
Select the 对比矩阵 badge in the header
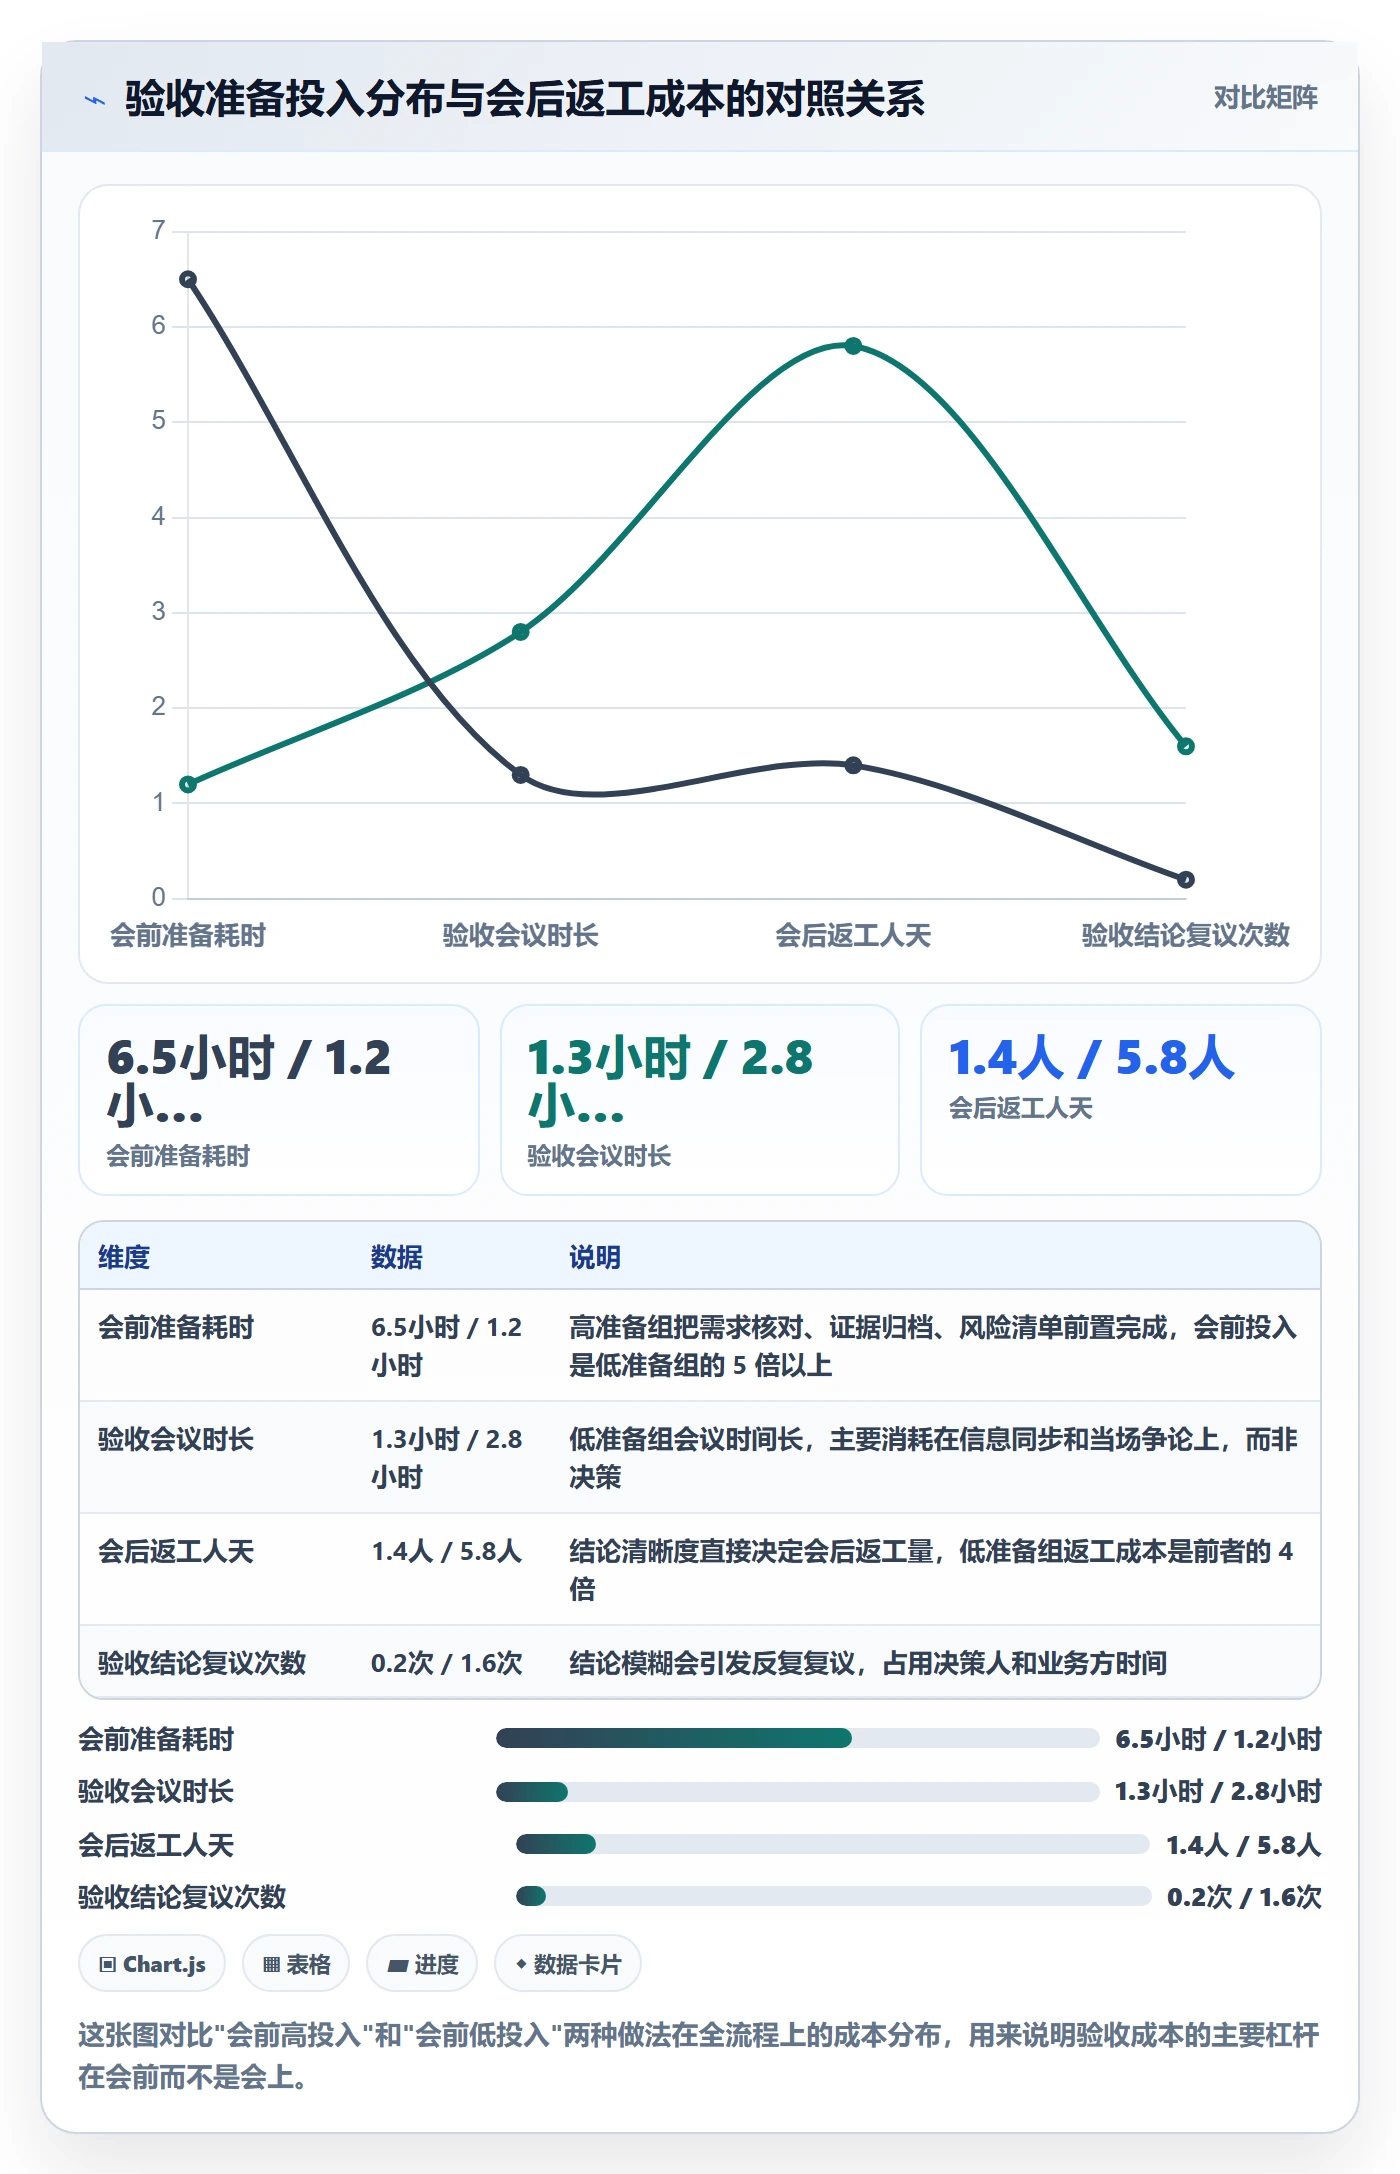coord(1265,97)
